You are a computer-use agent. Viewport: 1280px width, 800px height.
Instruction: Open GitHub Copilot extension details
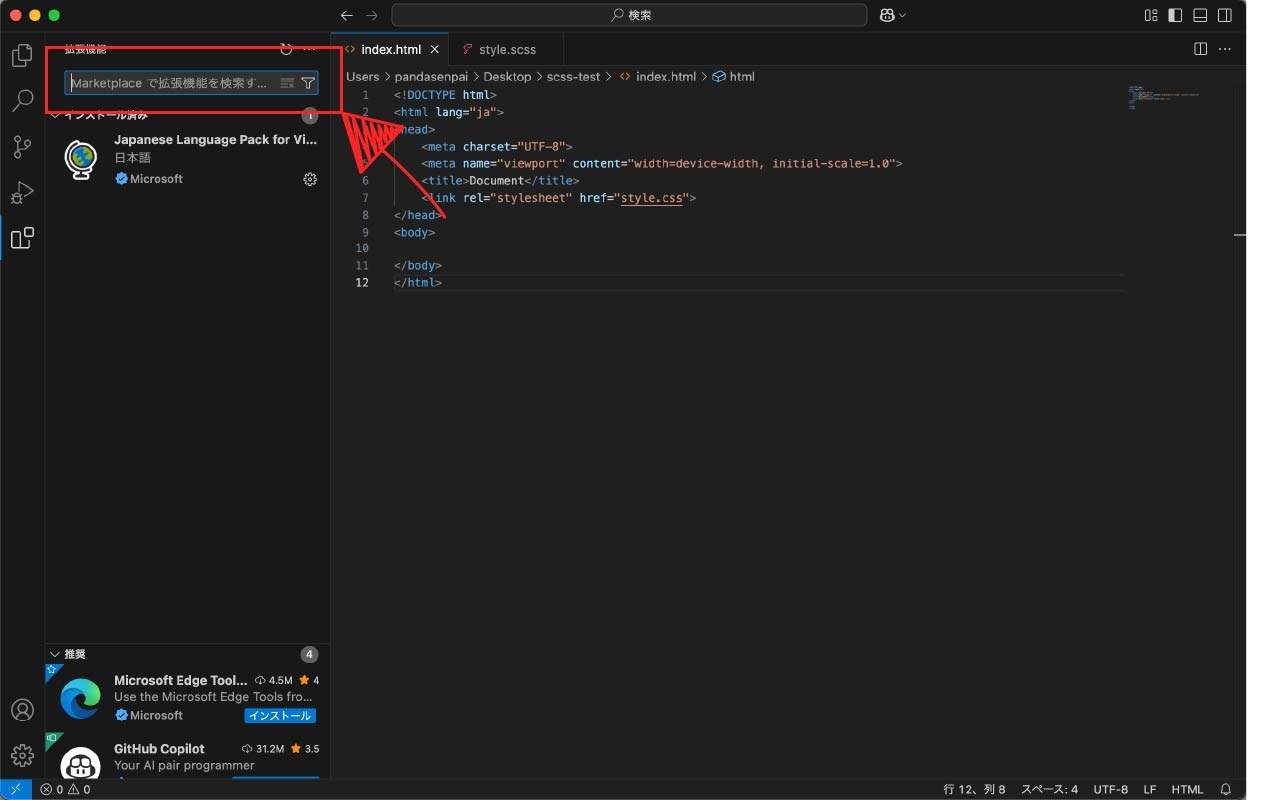click(188, 758)
